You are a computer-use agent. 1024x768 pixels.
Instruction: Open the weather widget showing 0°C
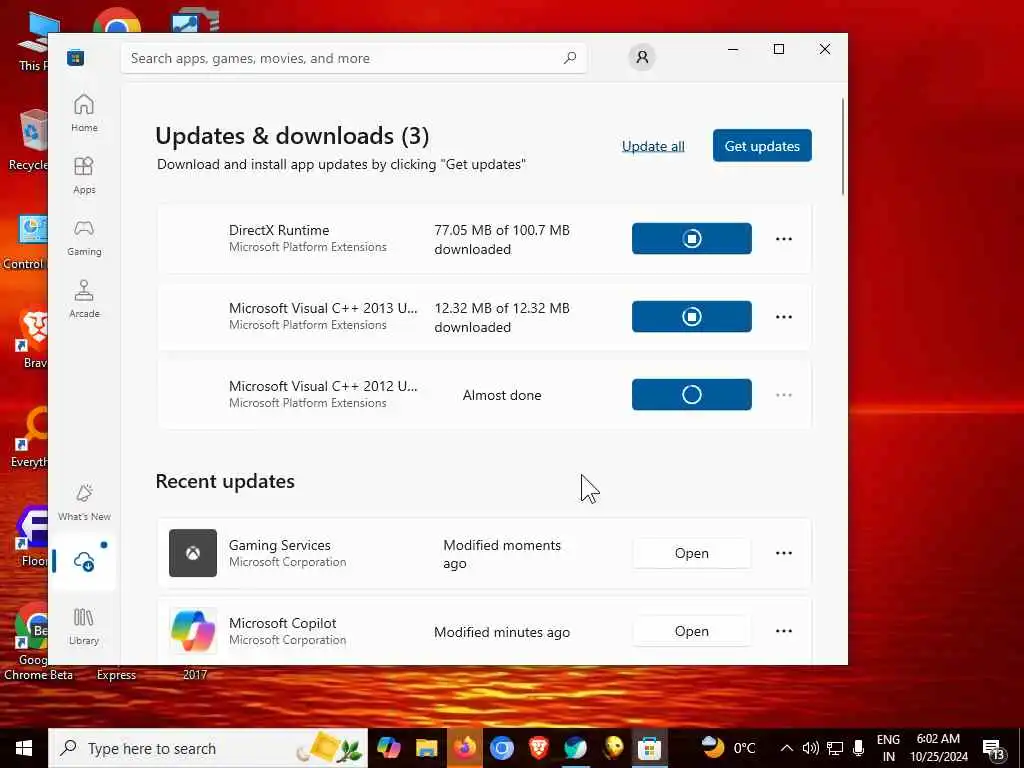[x=729, y=748]
